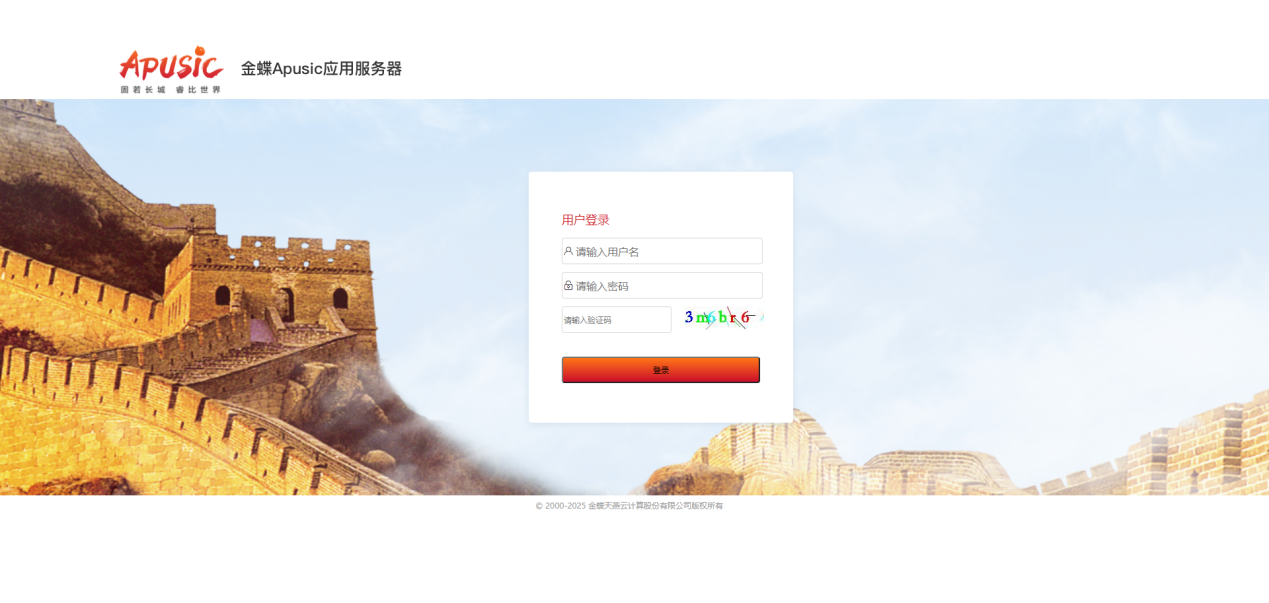1269x603 pixels.
Task: Click the green letter m in captcha
Action: tap(701, 318)
